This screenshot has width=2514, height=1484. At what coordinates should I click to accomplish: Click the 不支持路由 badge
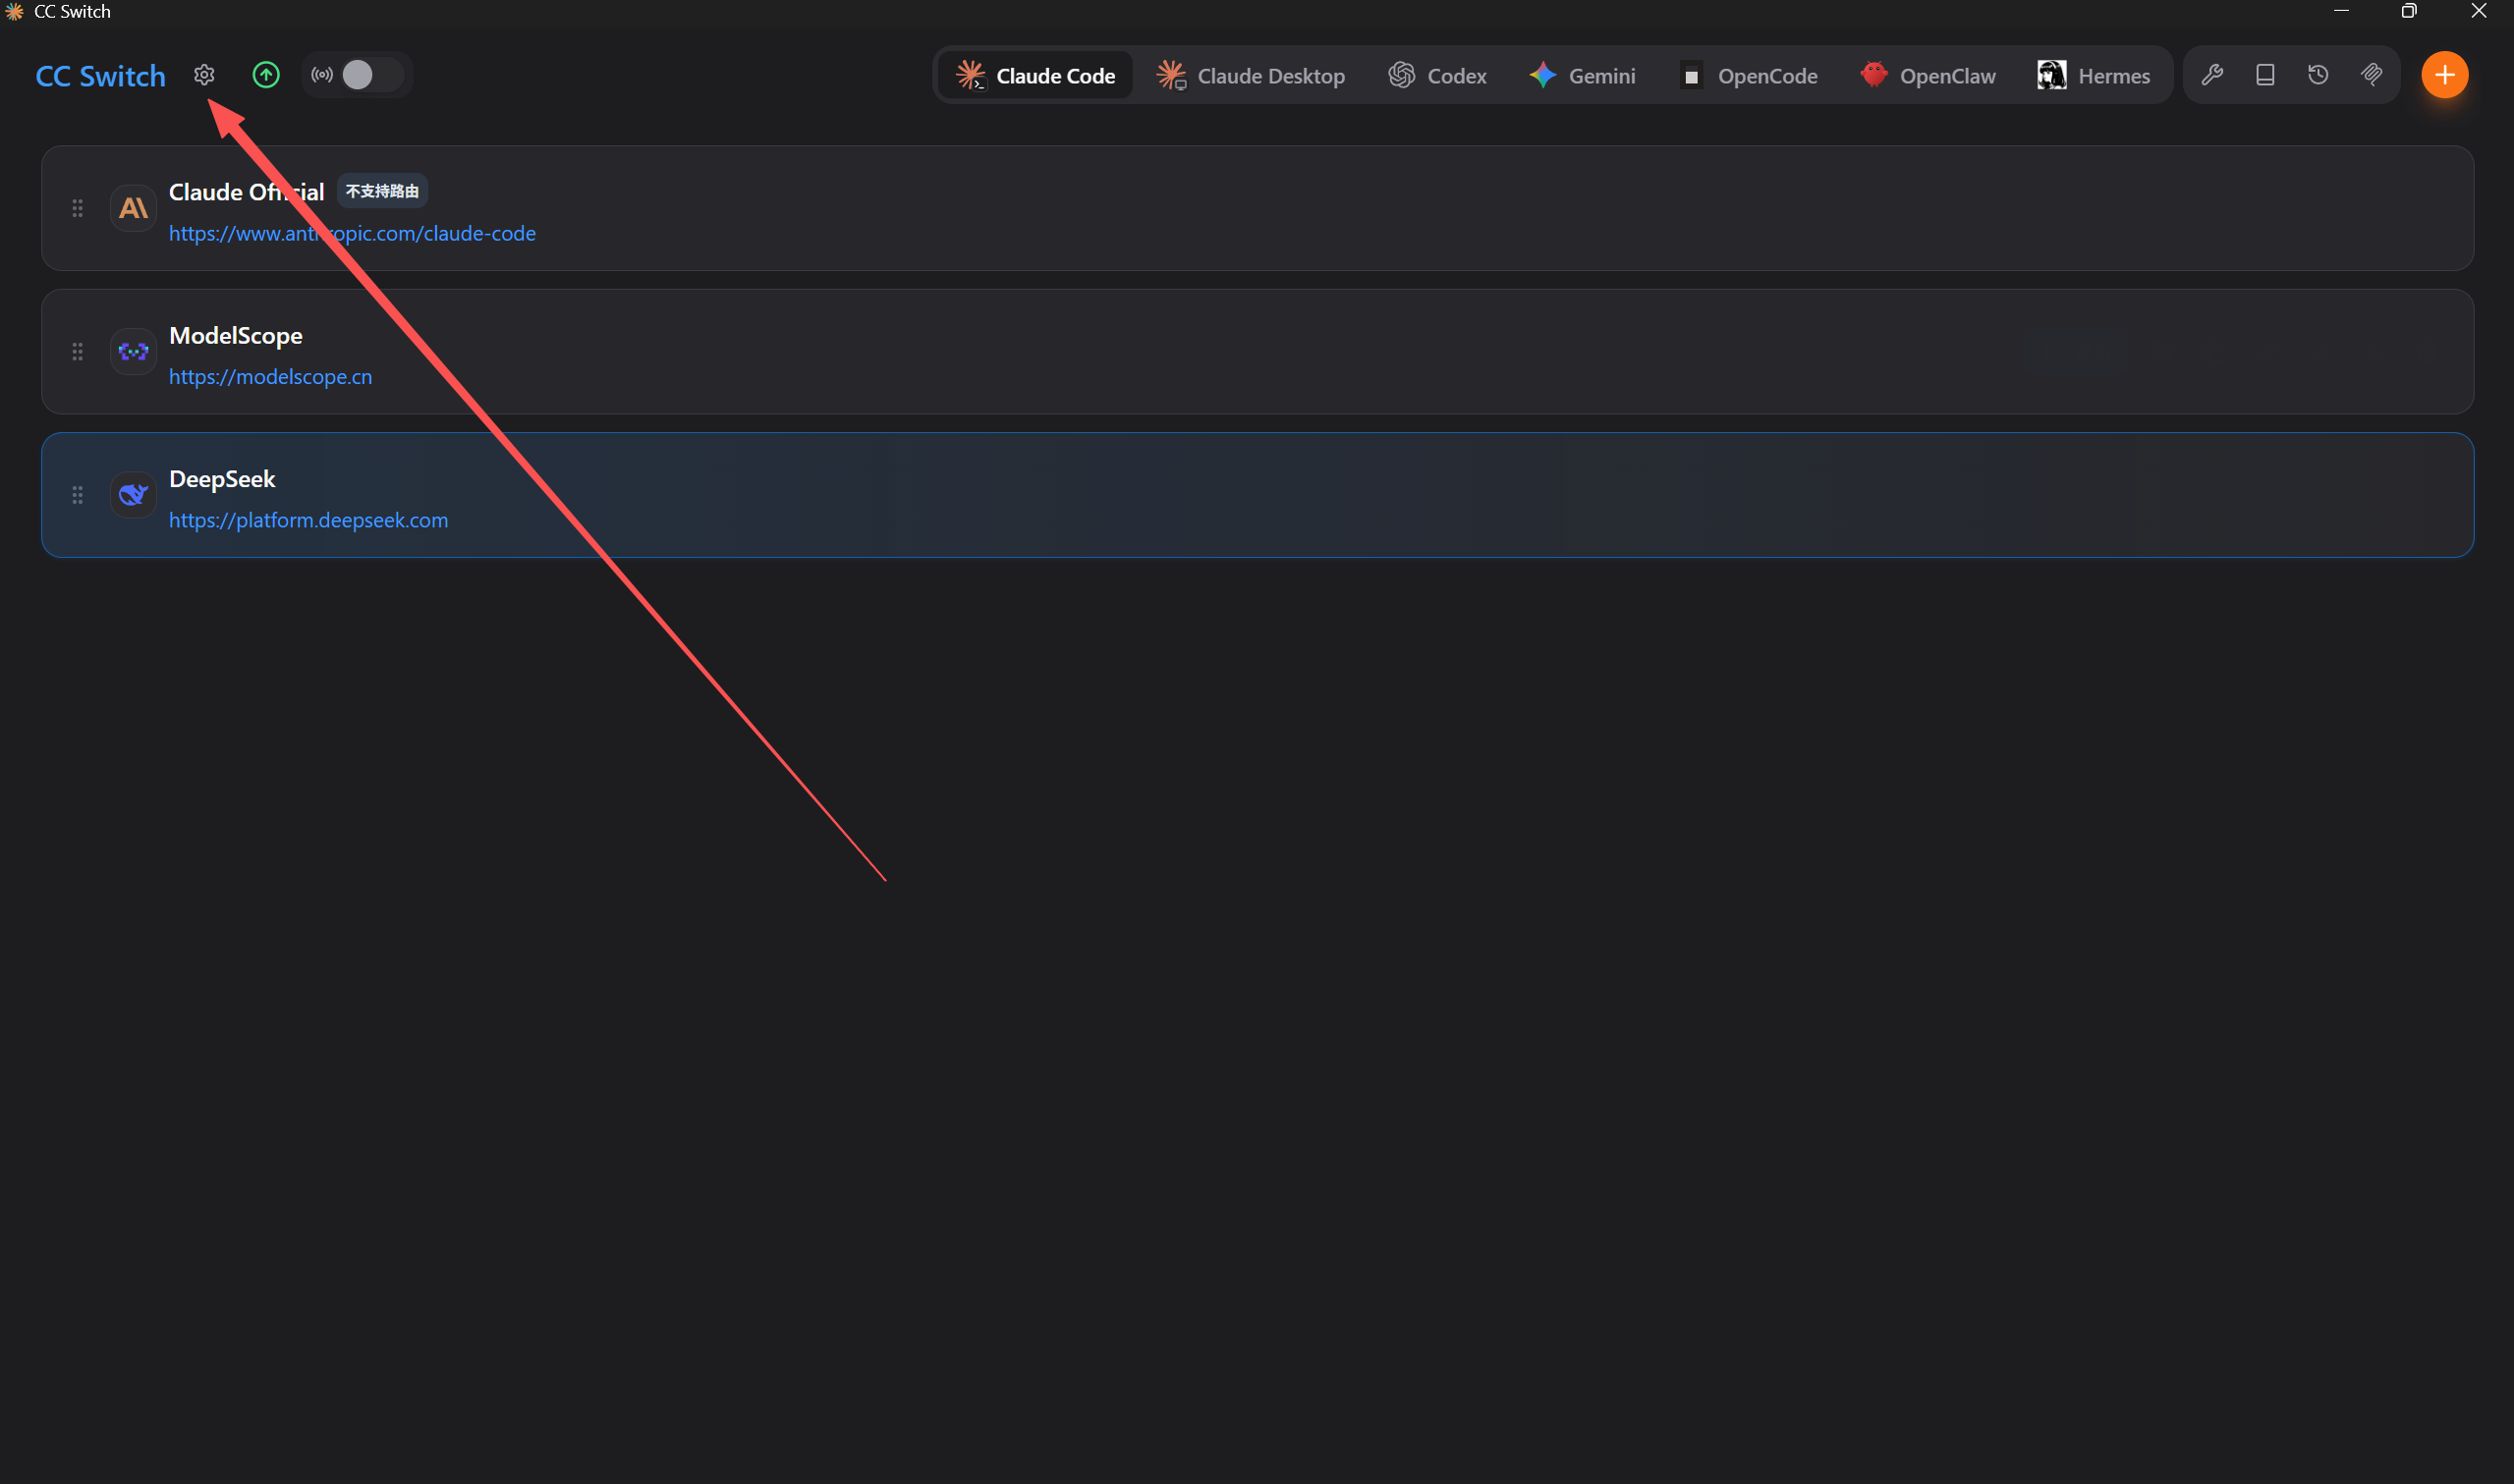382,191
